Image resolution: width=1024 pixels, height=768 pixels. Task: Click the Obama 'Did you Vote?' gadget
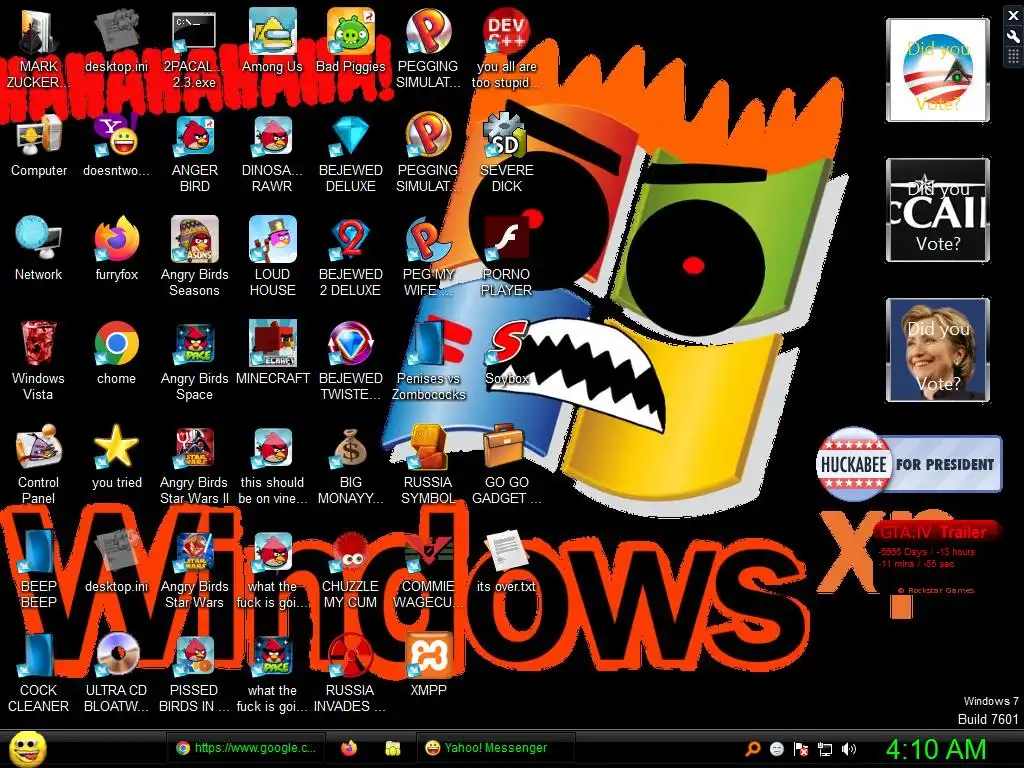click(x=938, y=70)
